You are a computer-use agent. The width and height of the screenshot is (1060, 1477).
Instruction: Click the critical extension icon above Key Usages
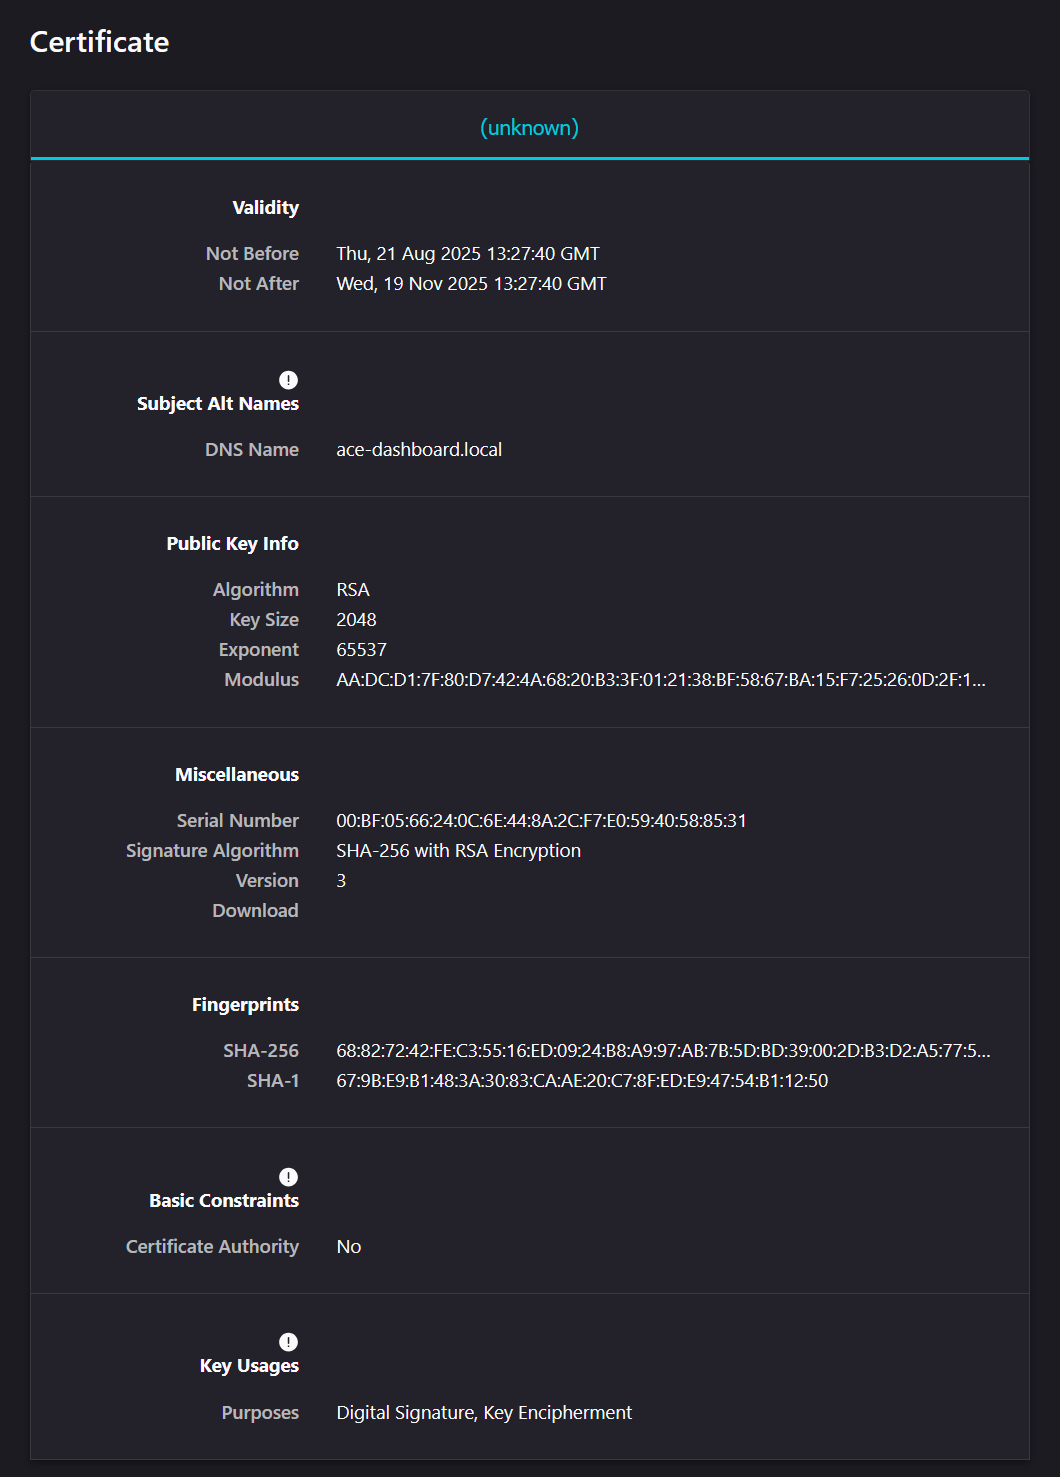(x=288, y=1342)
